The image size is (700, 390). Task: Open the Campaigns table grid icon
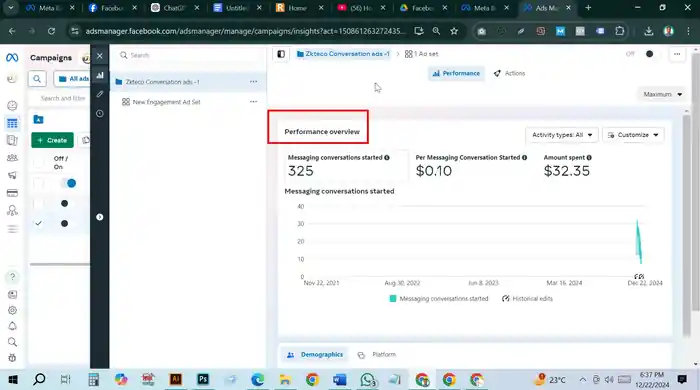12,123
